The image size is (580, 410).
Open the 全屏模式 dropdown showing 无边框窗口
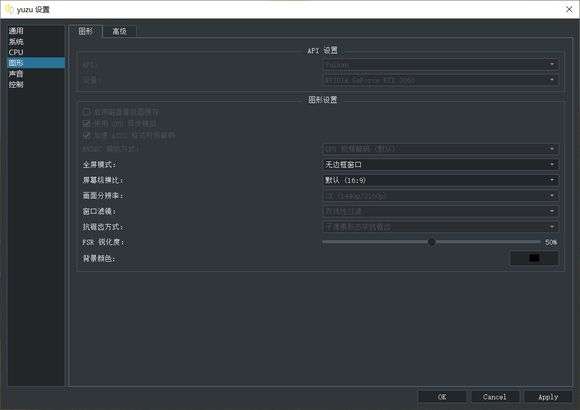(440, 164)
